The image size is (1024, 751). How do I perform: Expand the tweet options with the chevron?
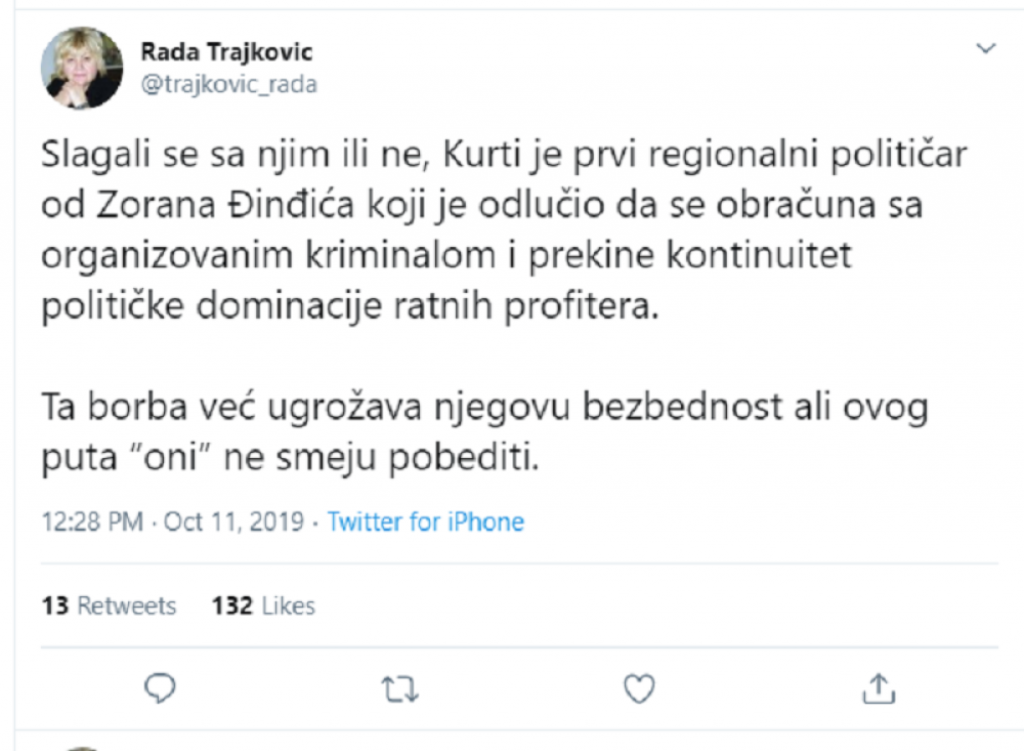click(988, 47)
